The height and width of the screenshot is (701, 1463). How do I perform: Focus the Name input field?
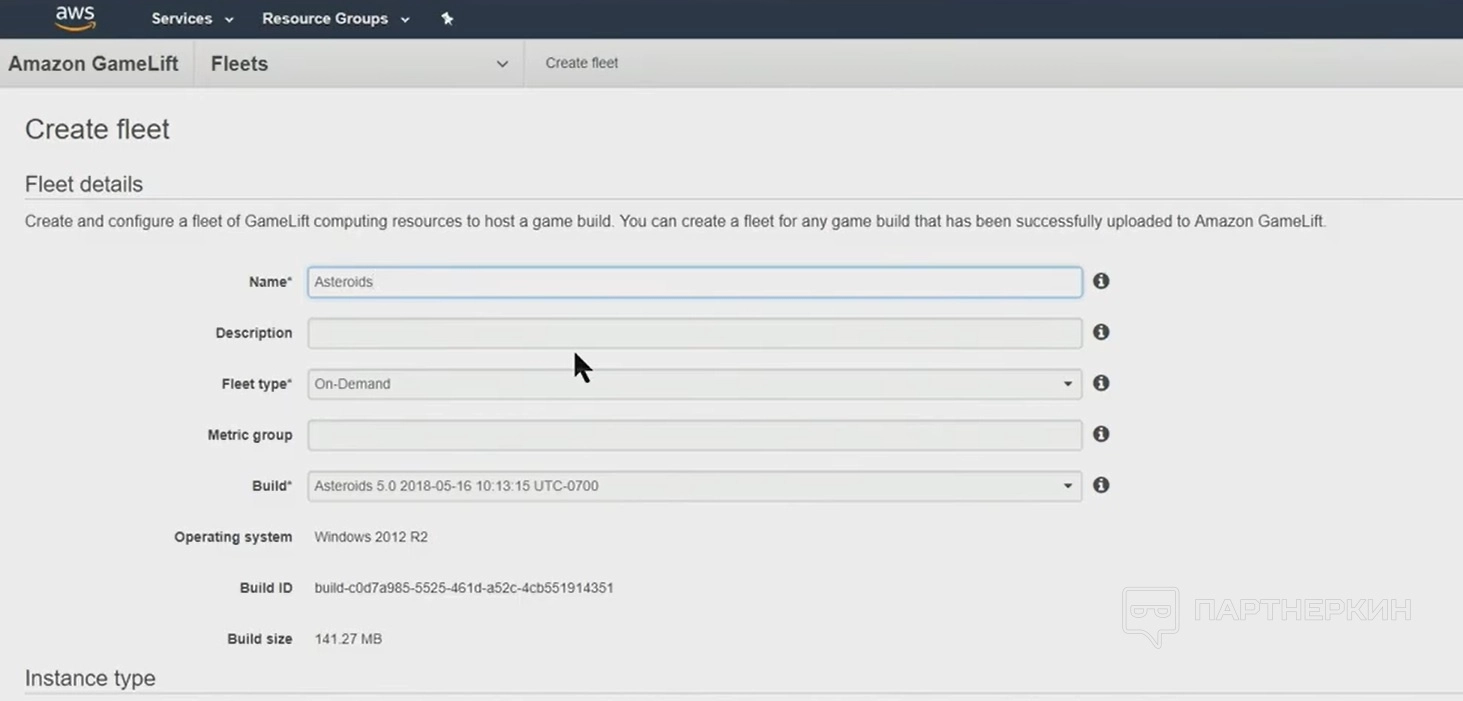point(694,282)
